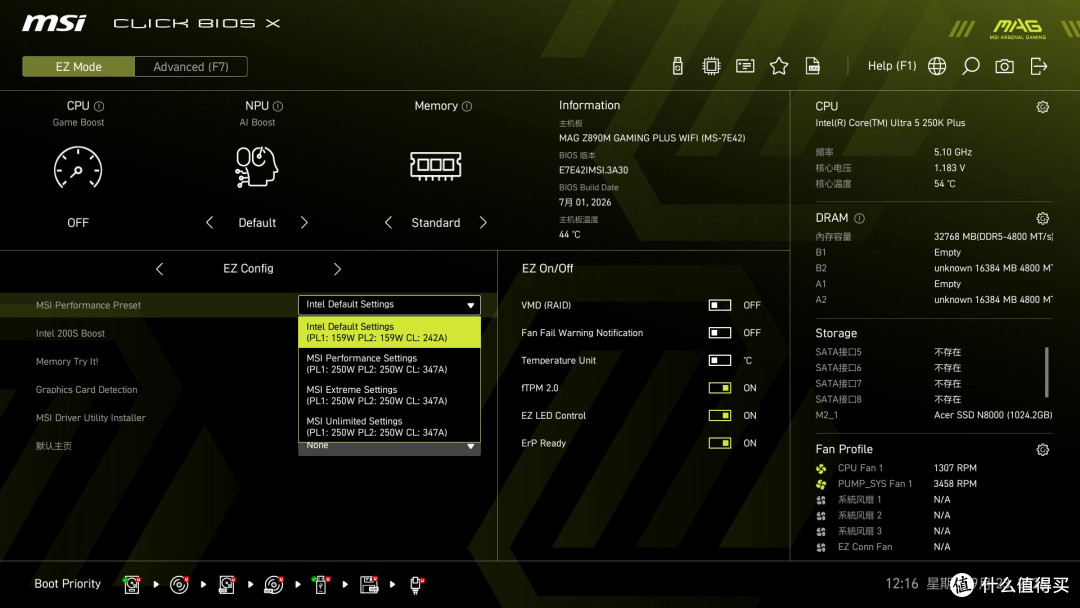The image size is (1080, 608).
Task: Toggle VMD (RAID) switch
Action: click(x=720, y=305)
